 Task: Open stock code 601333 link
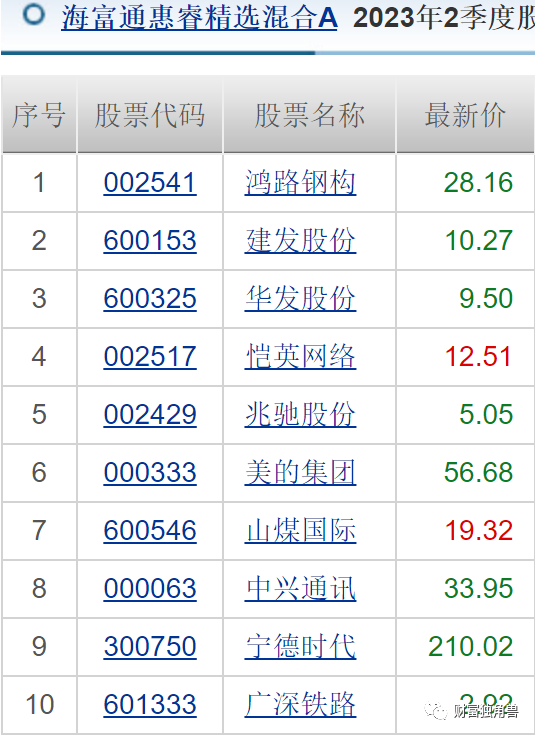click(x=150, y=704)
